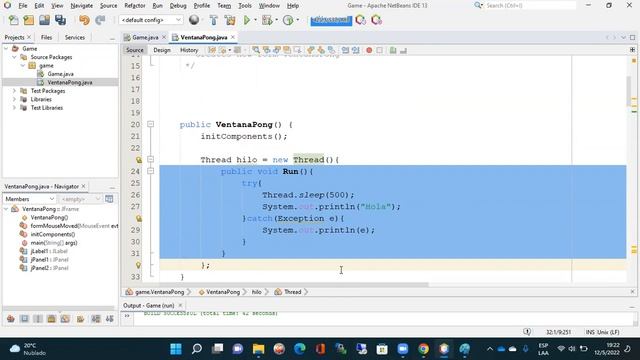Click the Find Selection magnifier icon in the editor toolbar
The width and height of the screenshot is (640, 360).
click(256, 50)
